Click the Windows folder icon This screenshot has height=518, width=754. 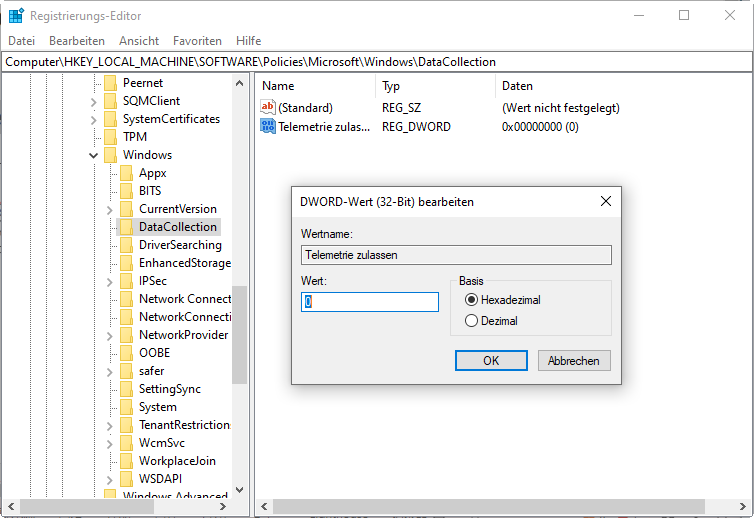111,155
